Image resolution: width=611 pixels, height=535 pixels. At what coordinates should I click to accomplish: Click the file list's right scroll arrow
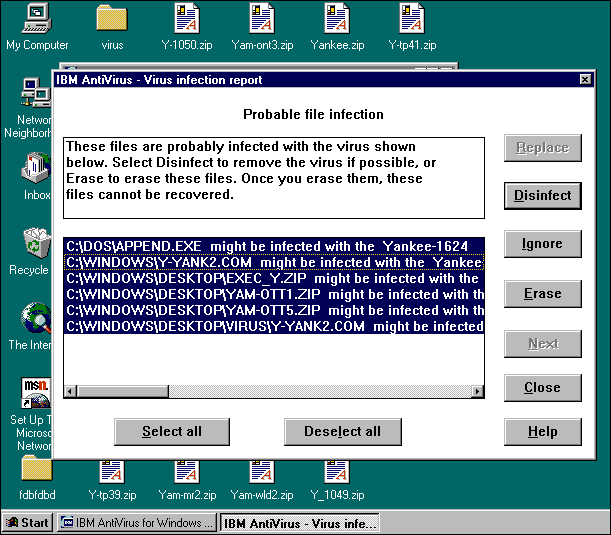pos(477,391)
